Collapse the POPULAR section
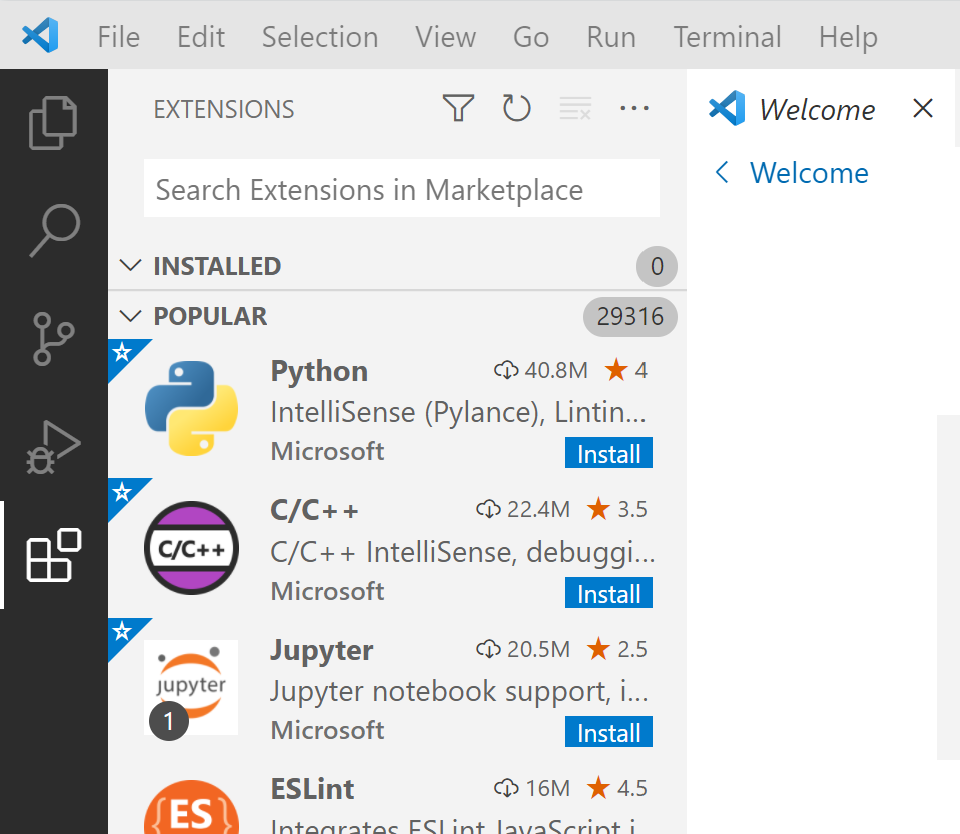960x834 pixels. click(130, 316)
